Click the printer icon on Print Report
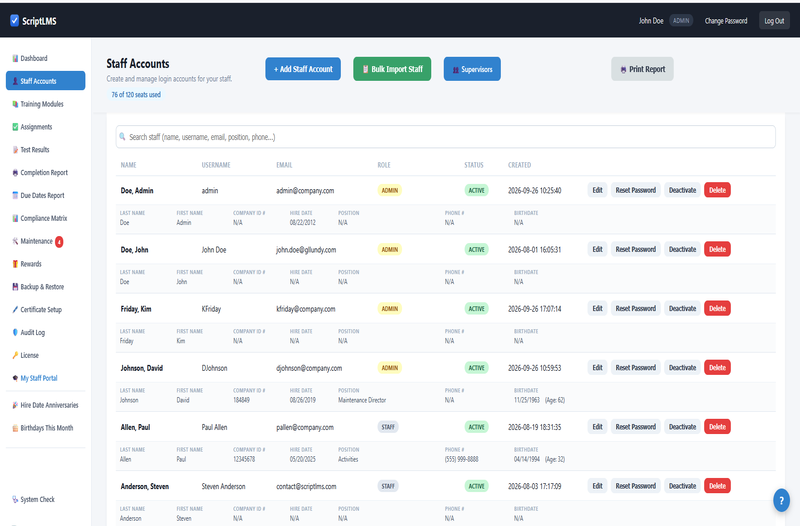Image resolution: width=800 pixels, height=526 pixels. point(623,69)
